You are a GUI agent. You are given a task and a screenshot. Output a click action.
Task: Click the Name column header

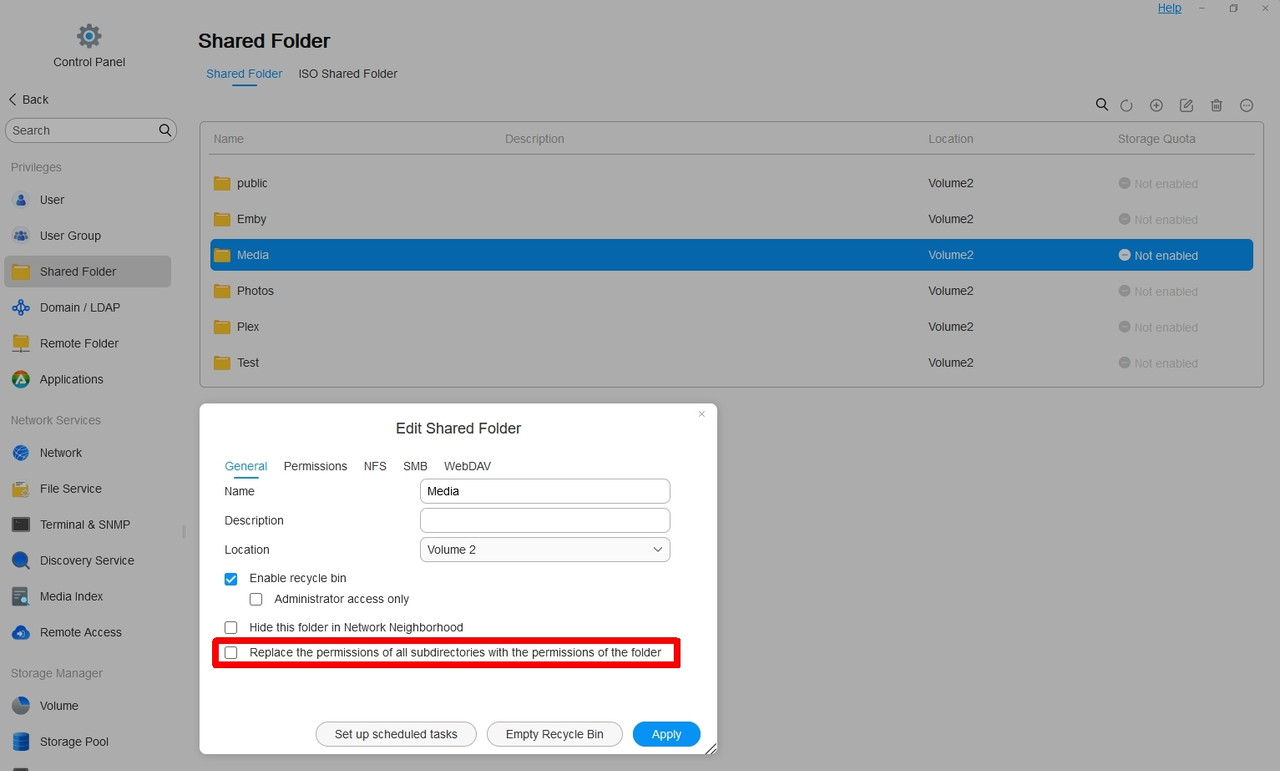click(x=228, y=139)
